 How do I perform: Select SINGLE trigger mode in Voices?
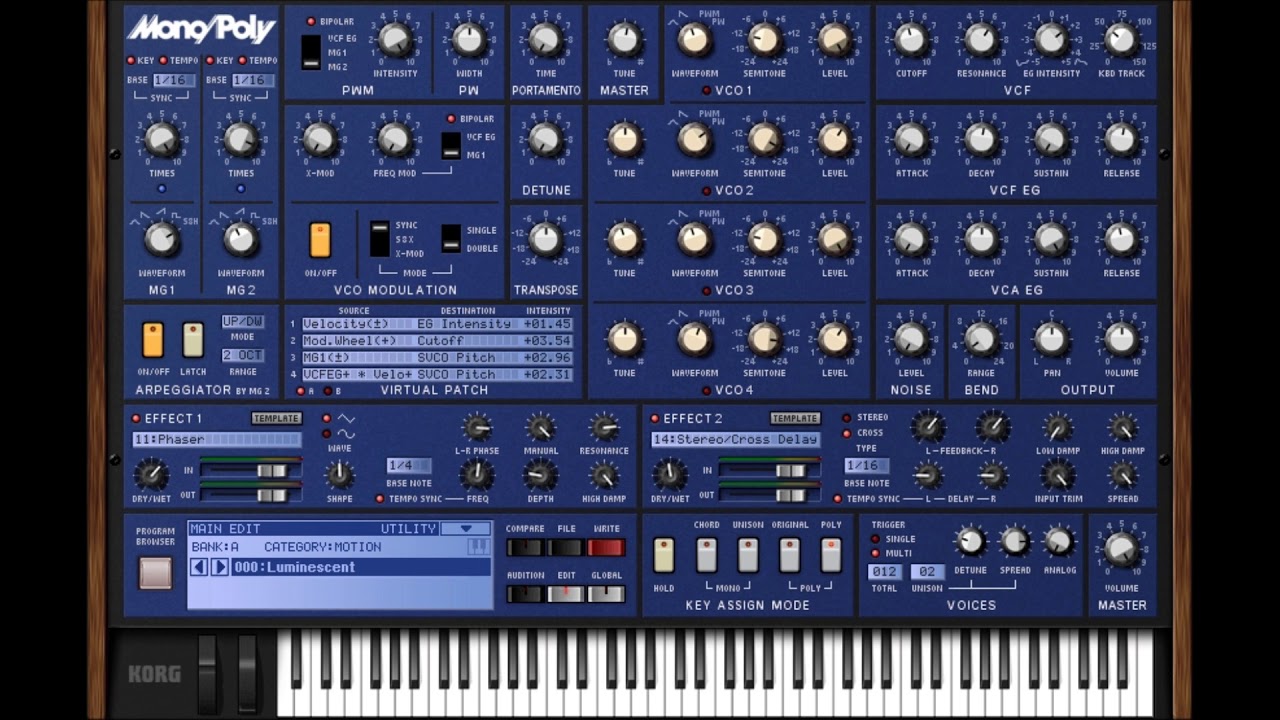click(876, 539)
